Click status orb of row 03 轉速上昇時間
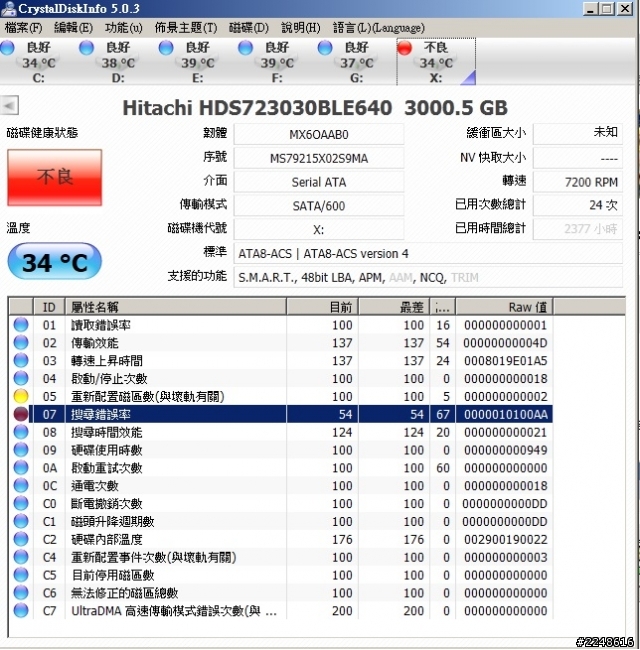This screenshot has height=650, width=640. 21,360
